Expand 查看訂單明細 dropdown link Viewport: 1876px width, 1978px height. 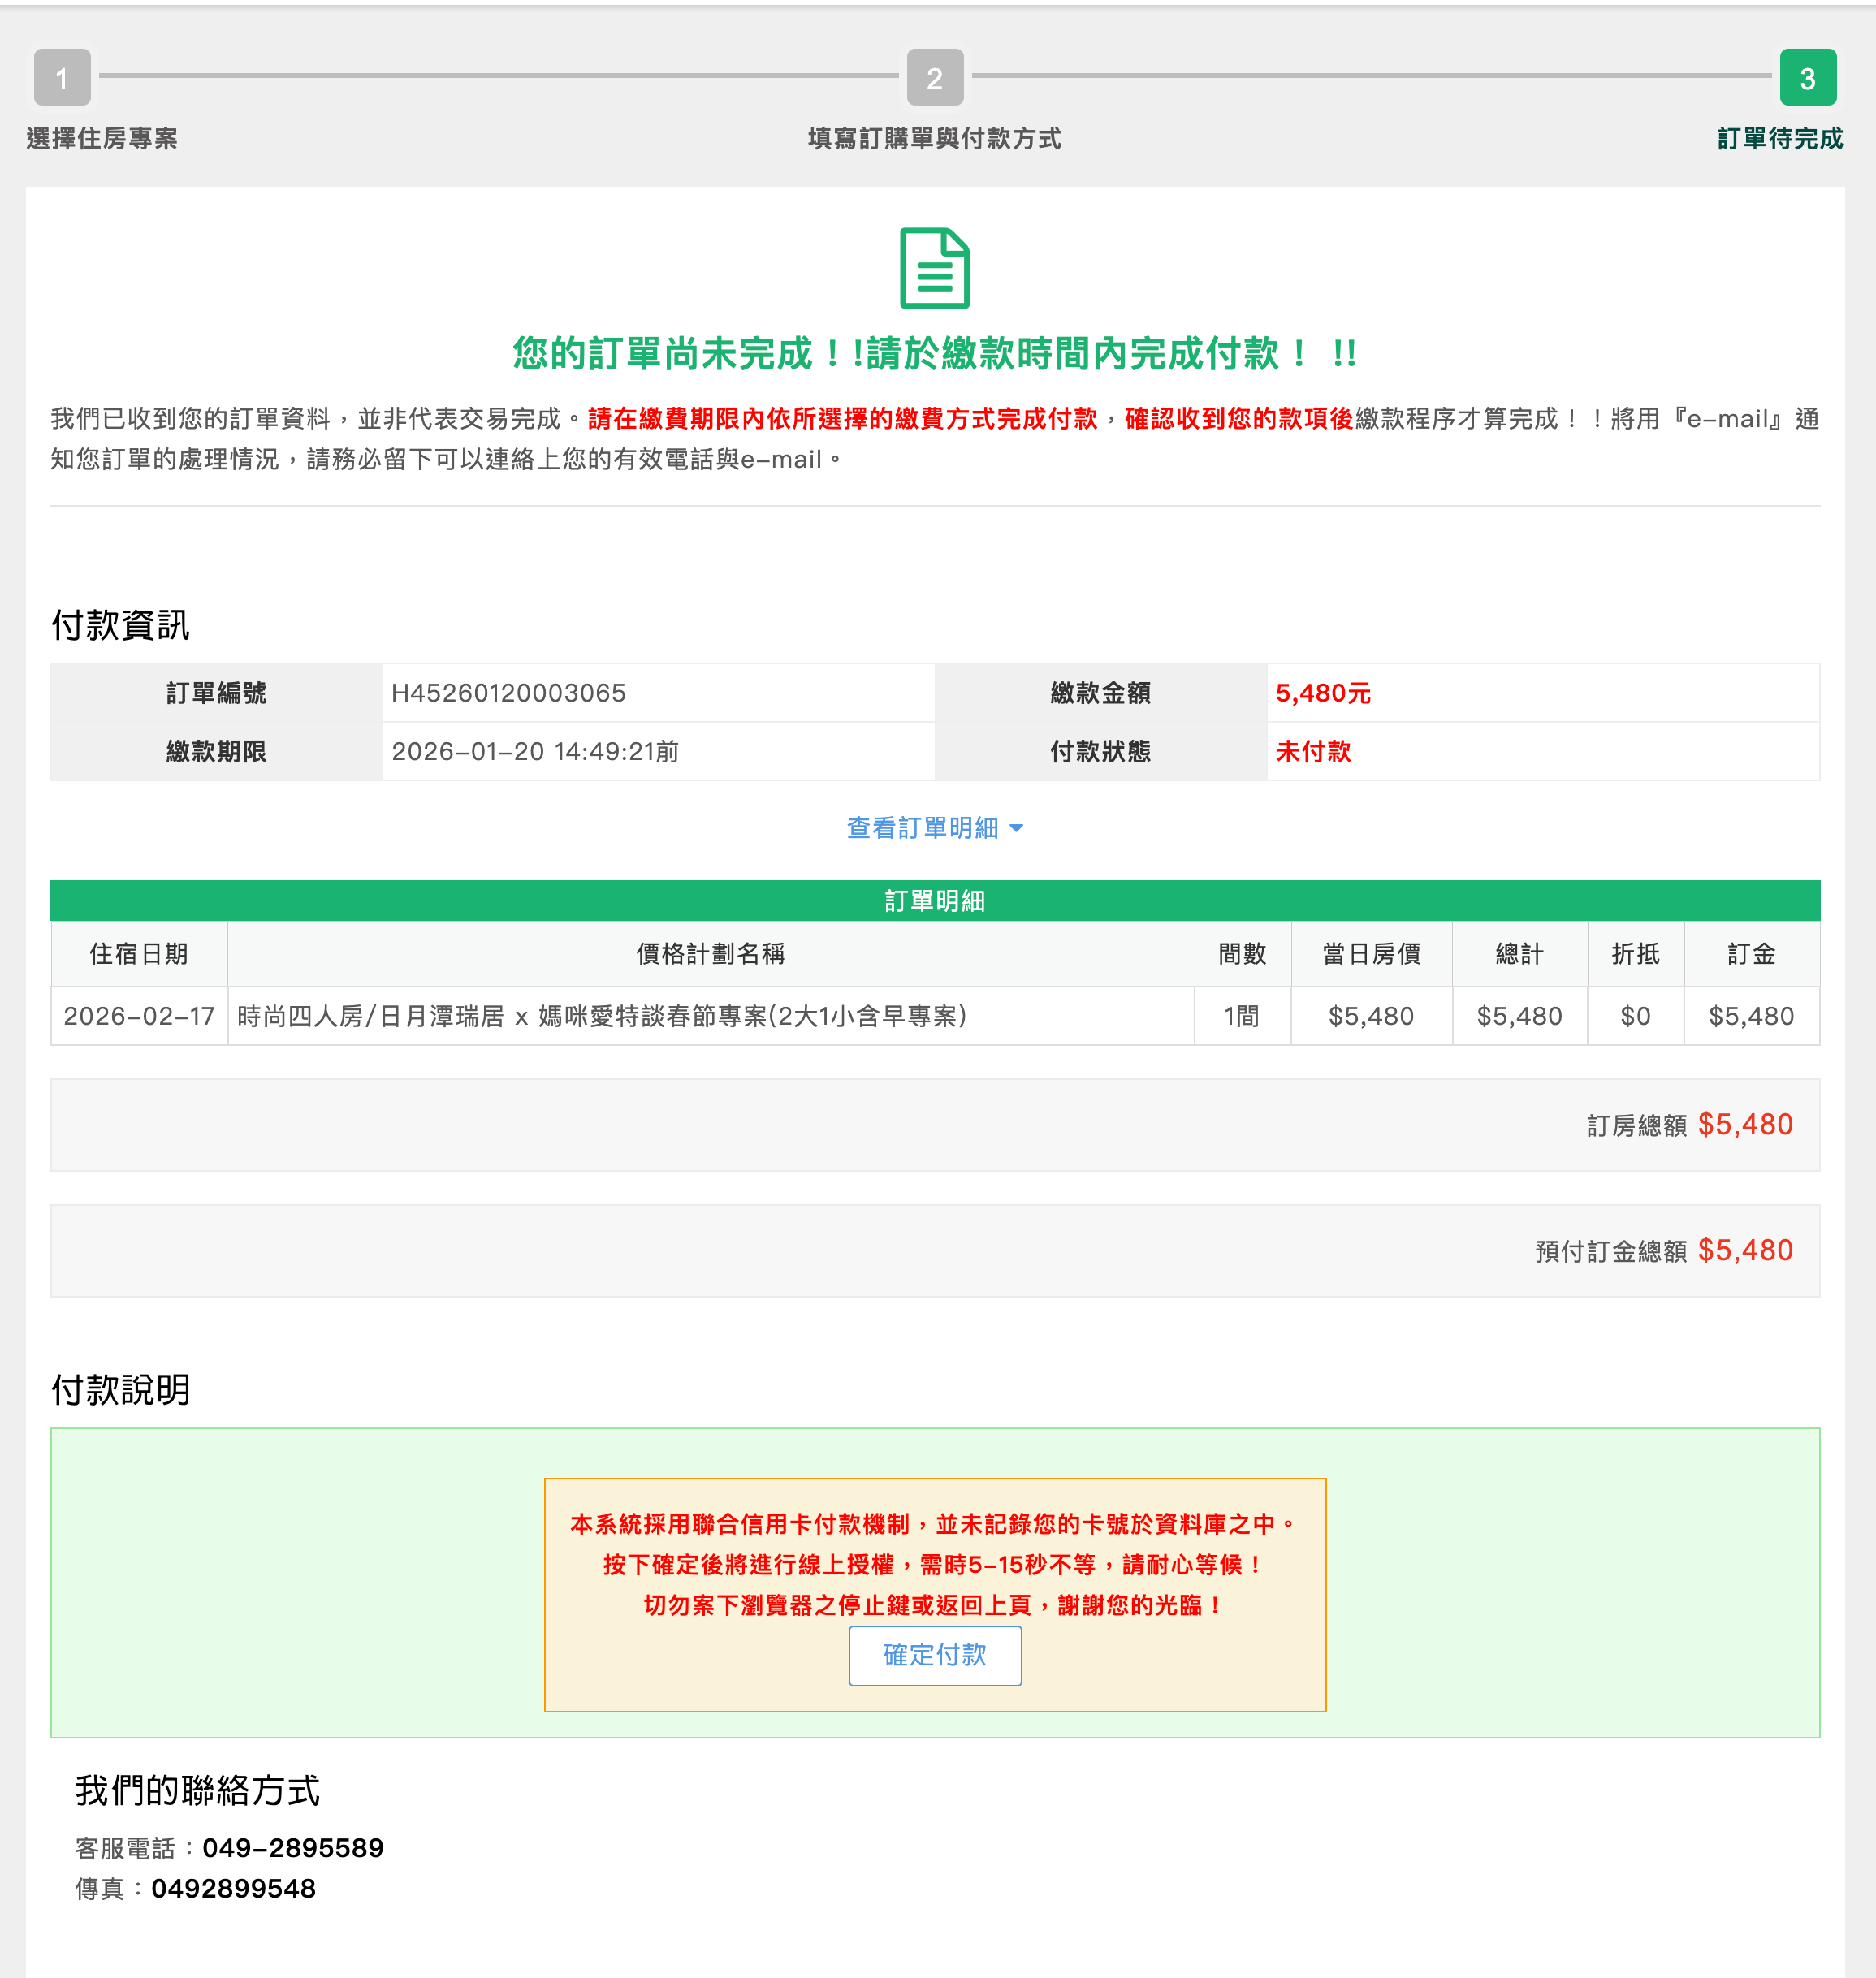coord(922,828)
